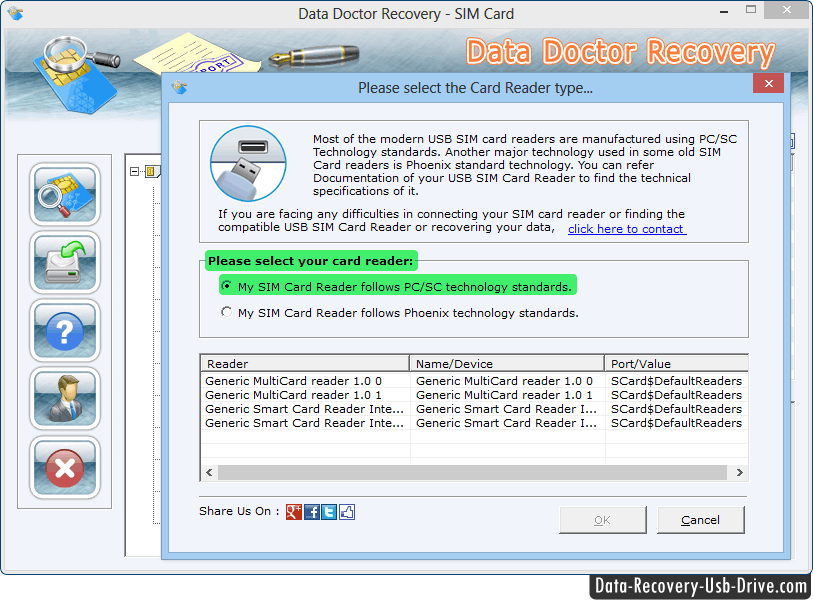Click the Name/Device column header

pyautogui.click(x=507, y=364)
